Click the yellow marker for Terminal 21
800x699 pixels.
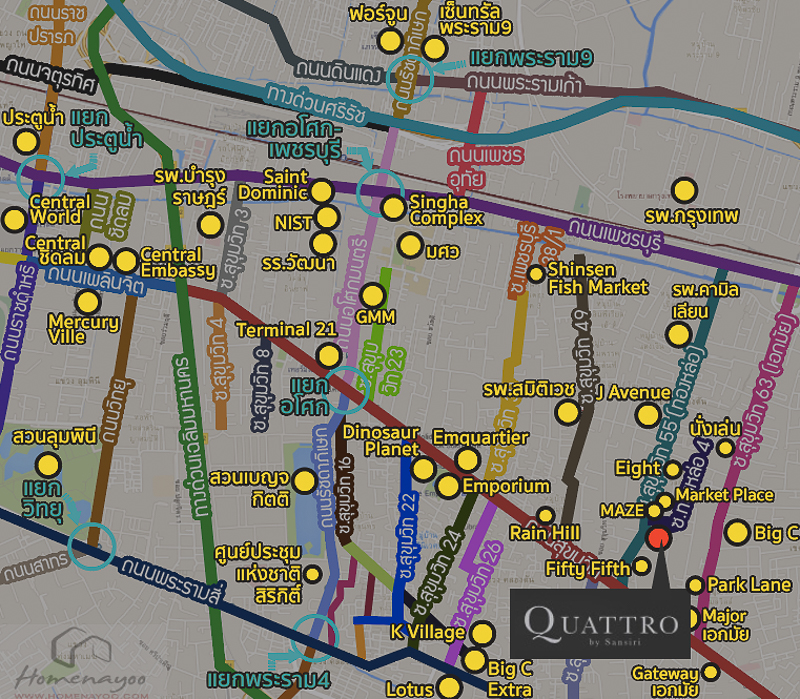click(x=328, y=355)
